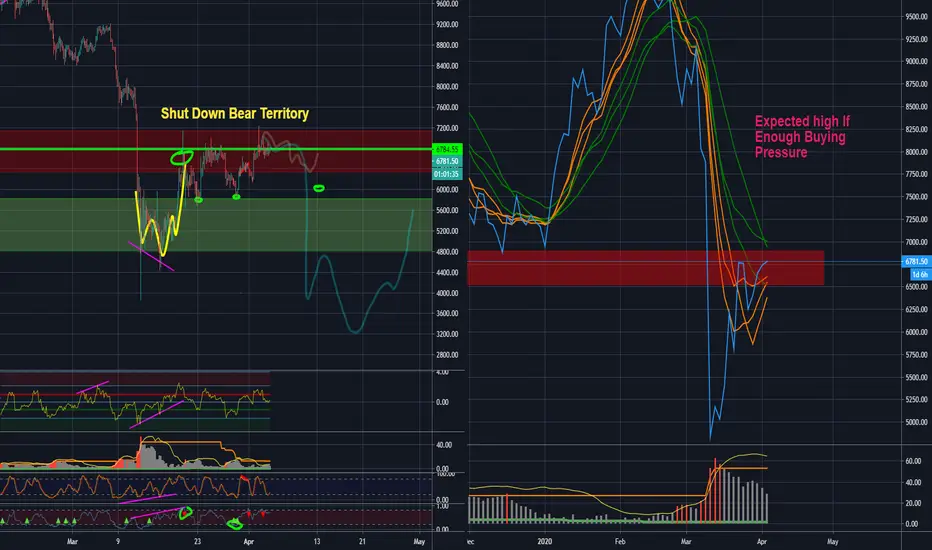Image resolution: width=932 pixels, height=550 pixels.
Task: Click the "May" label on left chart time axis
Action: click(419, 541)
